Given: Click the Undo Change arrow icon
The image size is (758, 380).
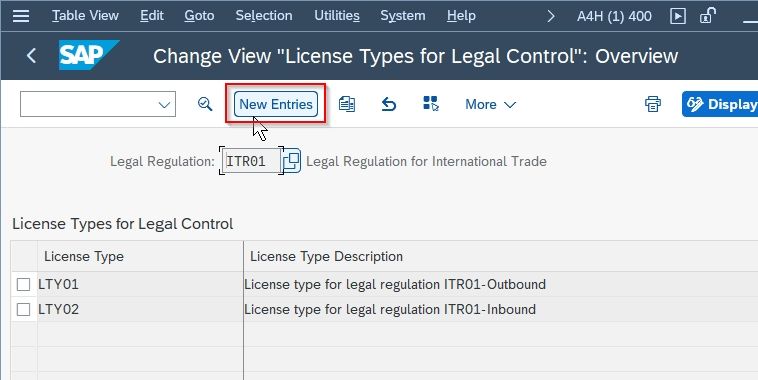Looking at the screenshot, I should (x=389, y=104).
